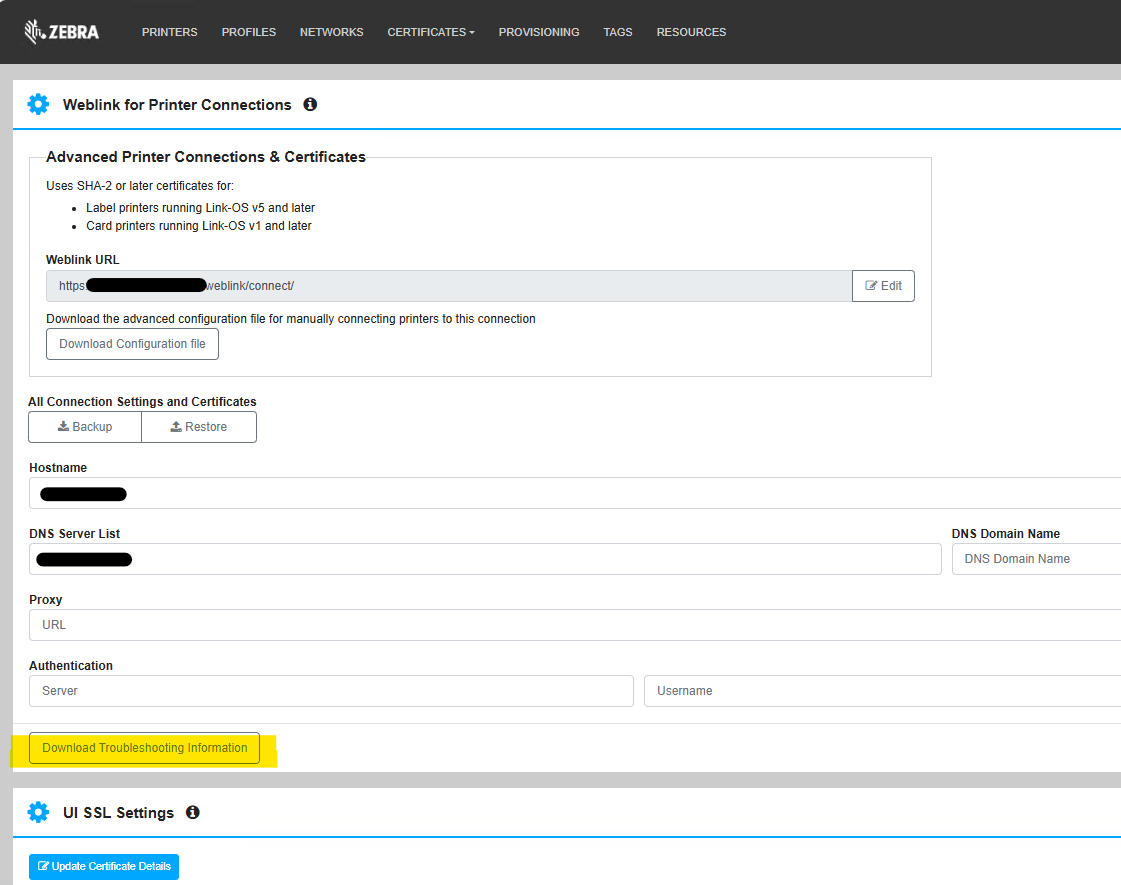This screenshot has height=885, width=1121.
Task: Click Download Troubleshooting Information
Action: tap(144, 748)
